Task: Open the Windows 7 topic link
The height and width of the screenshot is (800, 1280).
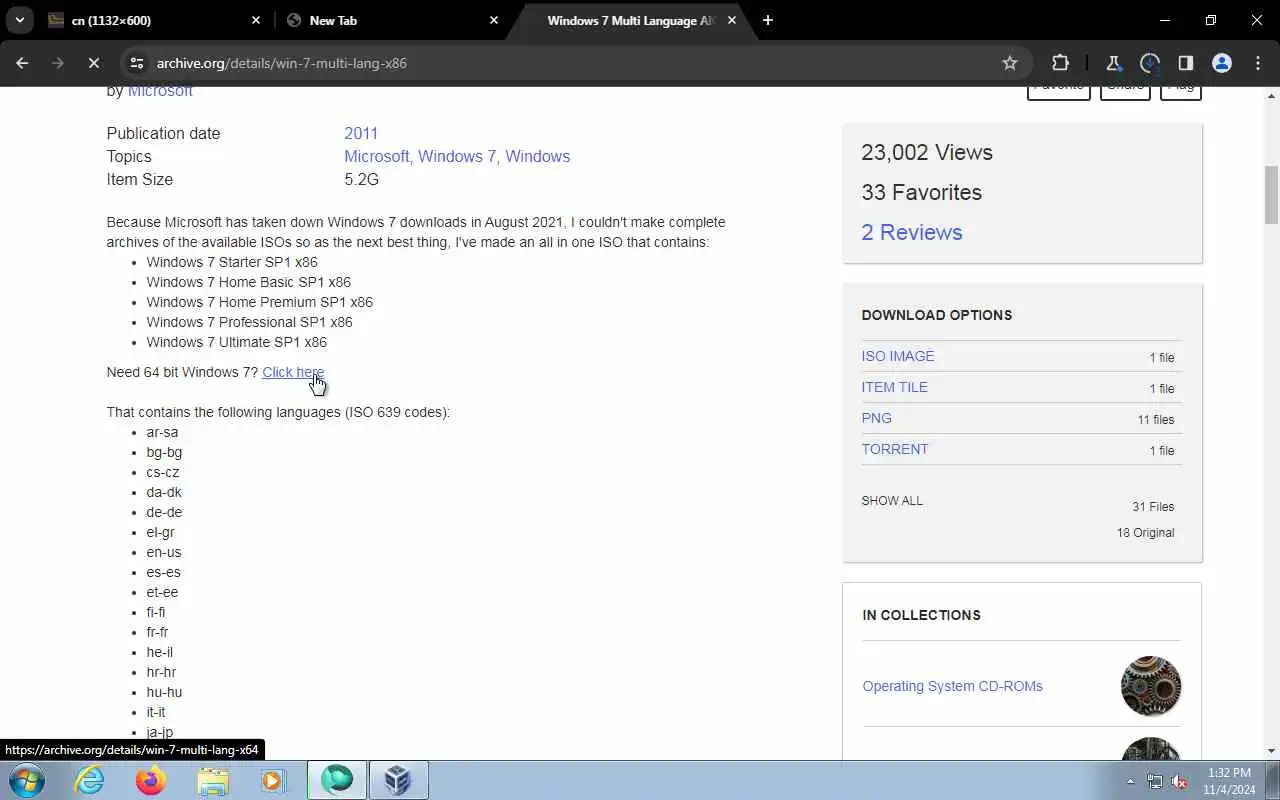Action: click(457, 156)
